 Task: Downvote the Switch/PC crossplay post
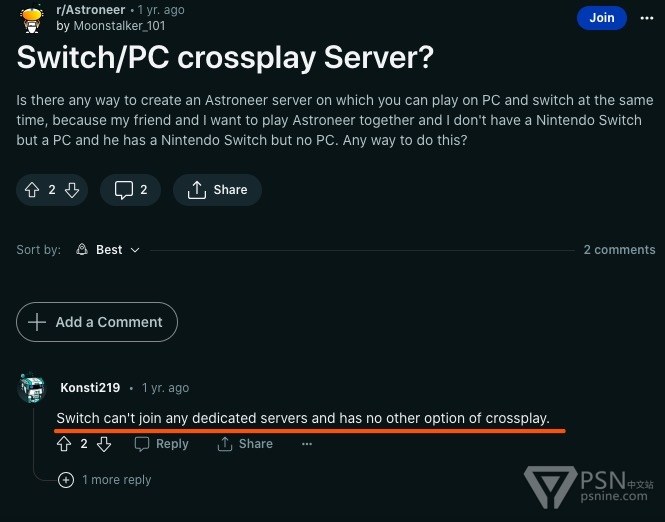(72, 190)
